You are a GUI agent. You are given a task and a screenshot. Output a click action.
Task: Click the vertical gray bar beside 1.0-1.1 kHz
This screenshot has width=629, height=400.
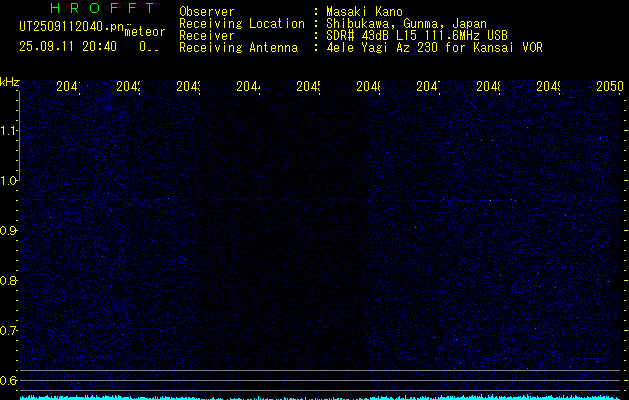[x=19, y=136]
